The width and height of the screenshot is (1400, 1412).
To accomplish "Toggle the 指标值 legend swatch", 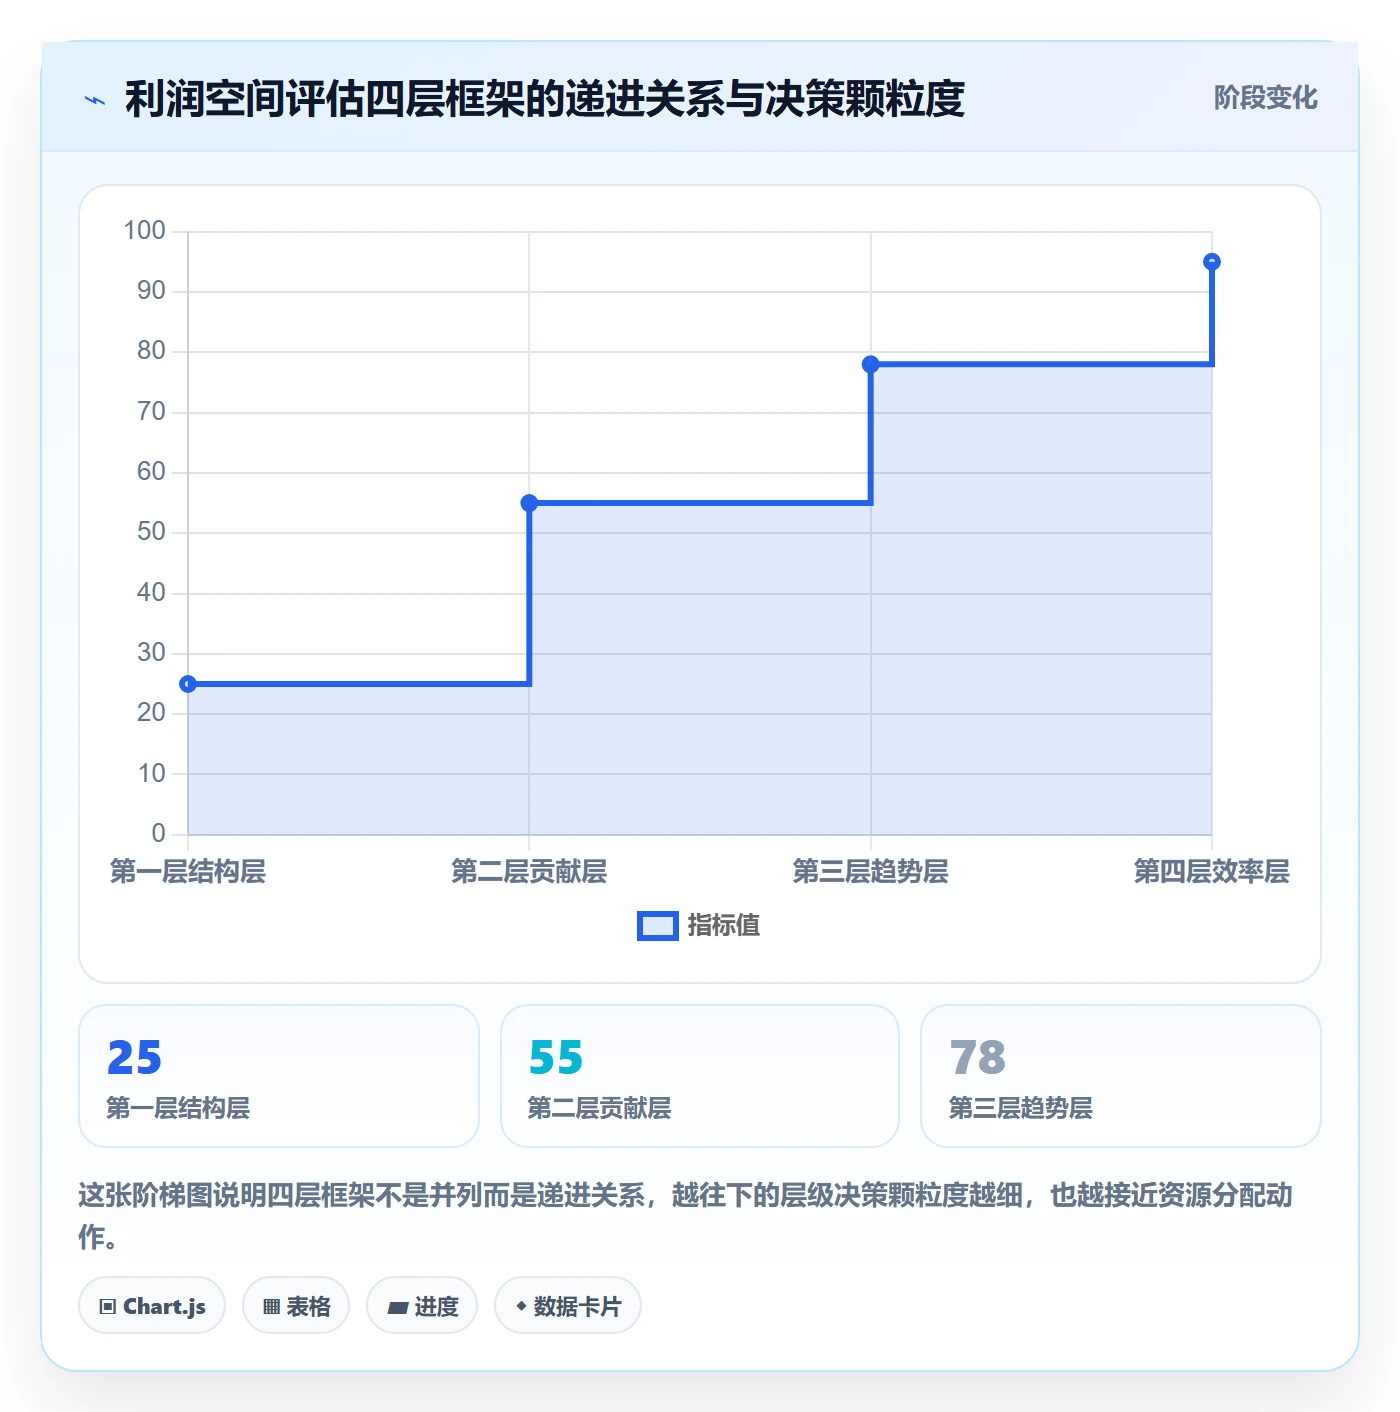I will click(658, 926).
